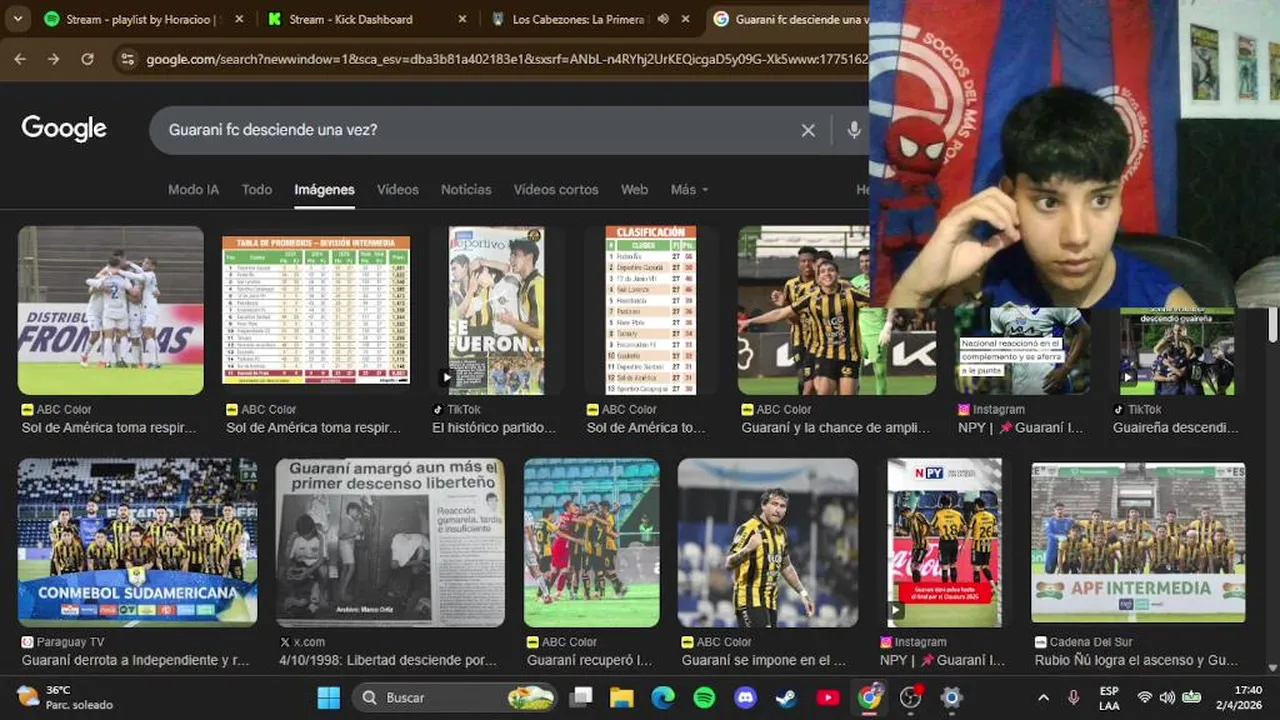The image size is (1280, 720).
Task: Open 'Guaraní derrota a Independiente' link
Action: tap(136, 661)
